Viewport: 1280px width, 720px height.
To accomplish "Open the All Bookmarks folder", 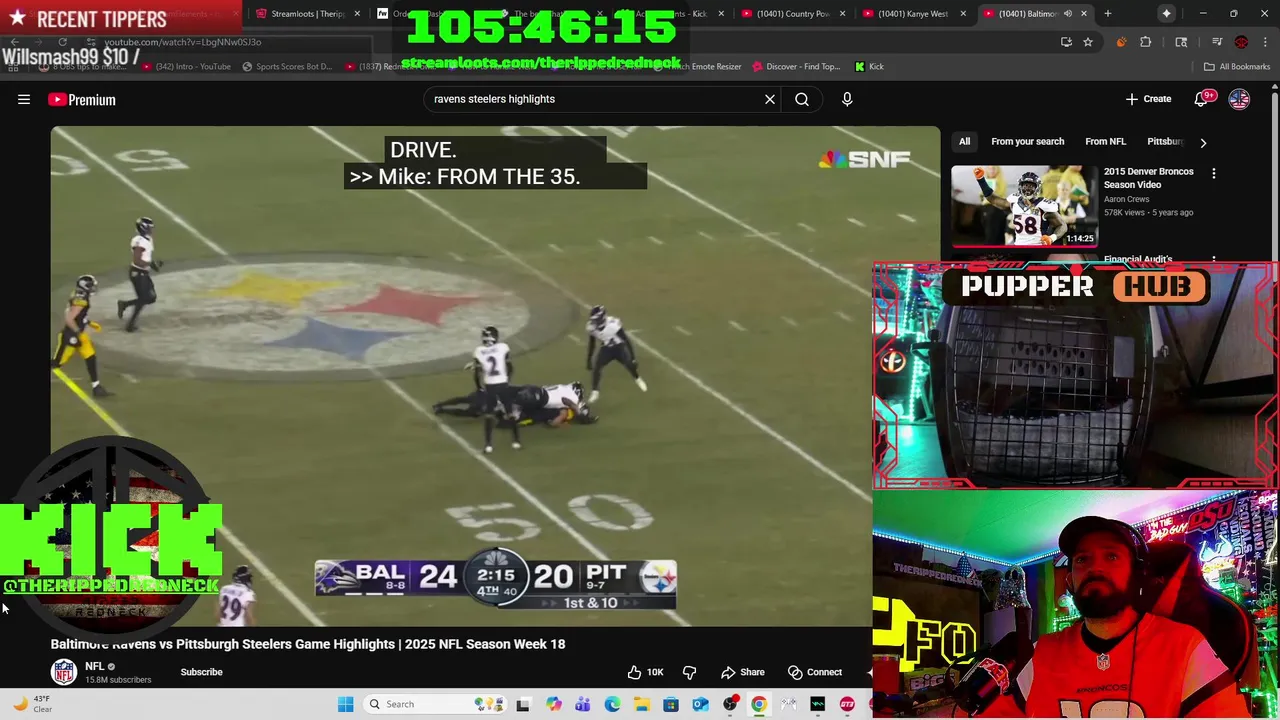I will 1237,67.
